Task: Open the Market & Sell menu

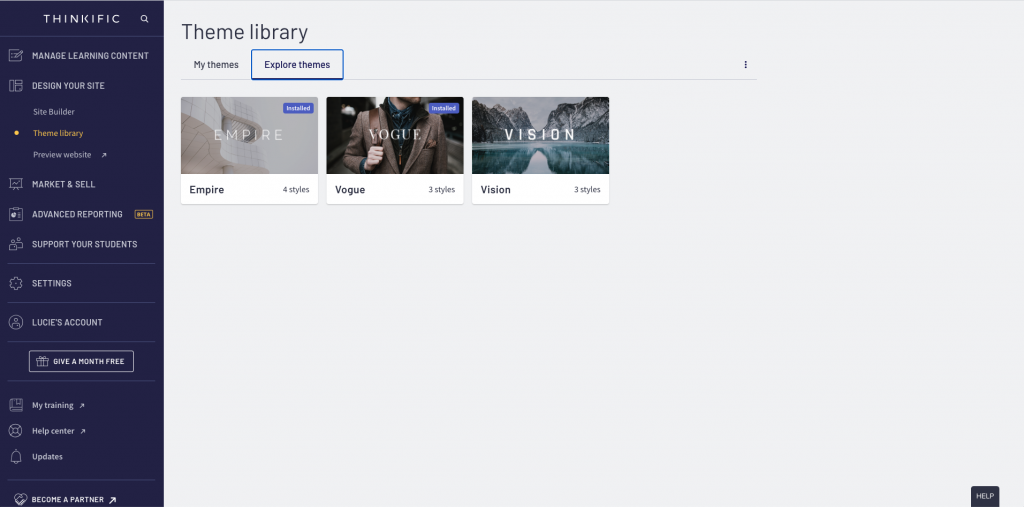Action: click(63, 184)
